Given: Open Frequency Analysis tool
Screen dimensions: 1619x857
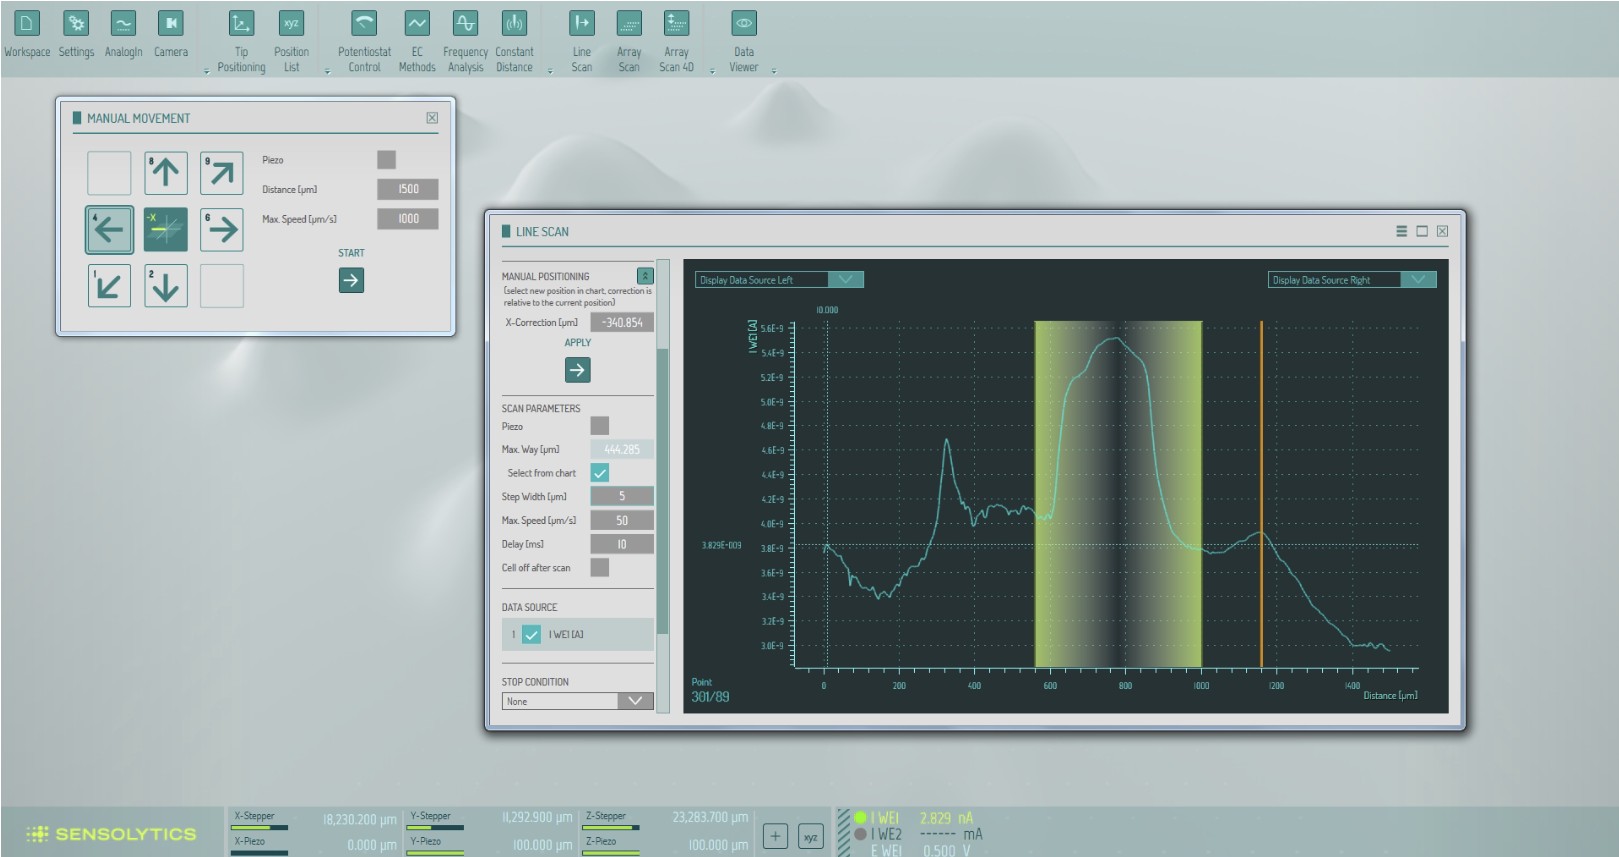Looking at the screenshot, I should pyautogui.click(x=465, y=41).
